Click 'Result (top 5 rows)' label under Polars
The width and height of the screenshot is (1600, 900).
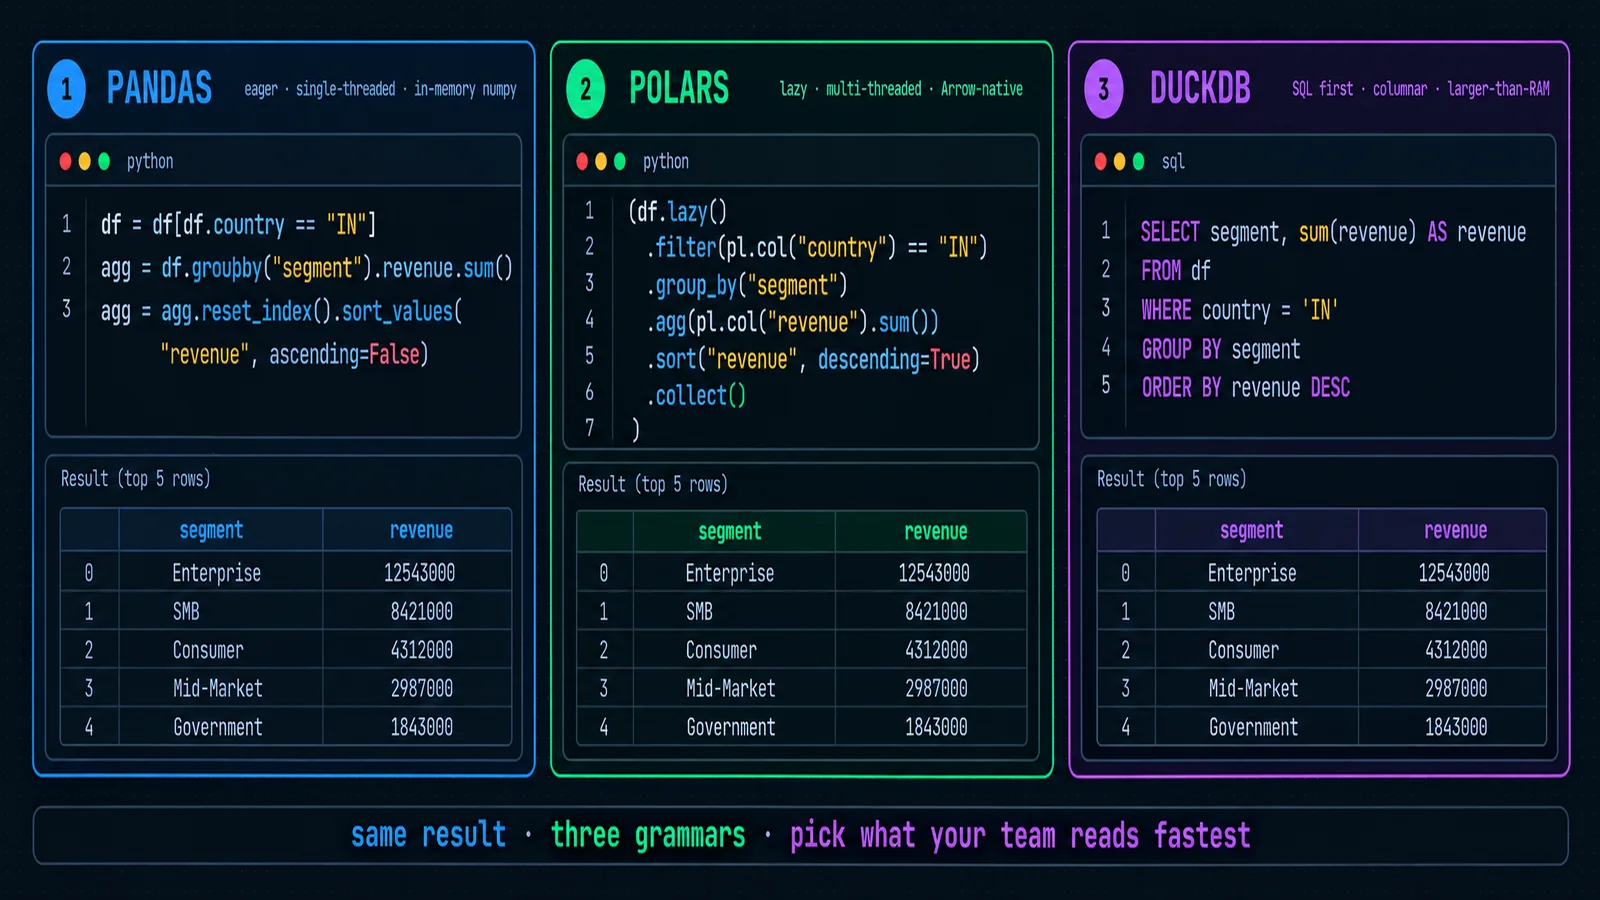653,484
